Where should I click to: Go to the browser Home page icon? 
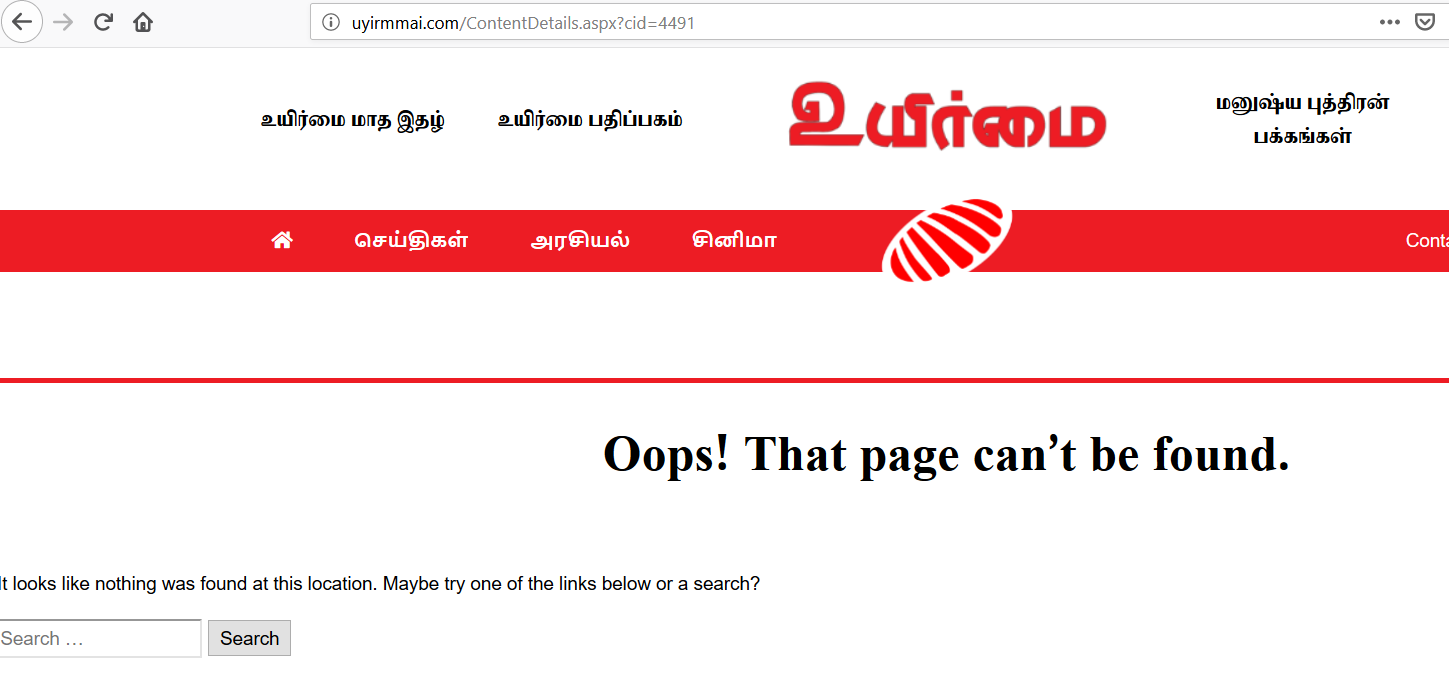[x=143, y=22]
